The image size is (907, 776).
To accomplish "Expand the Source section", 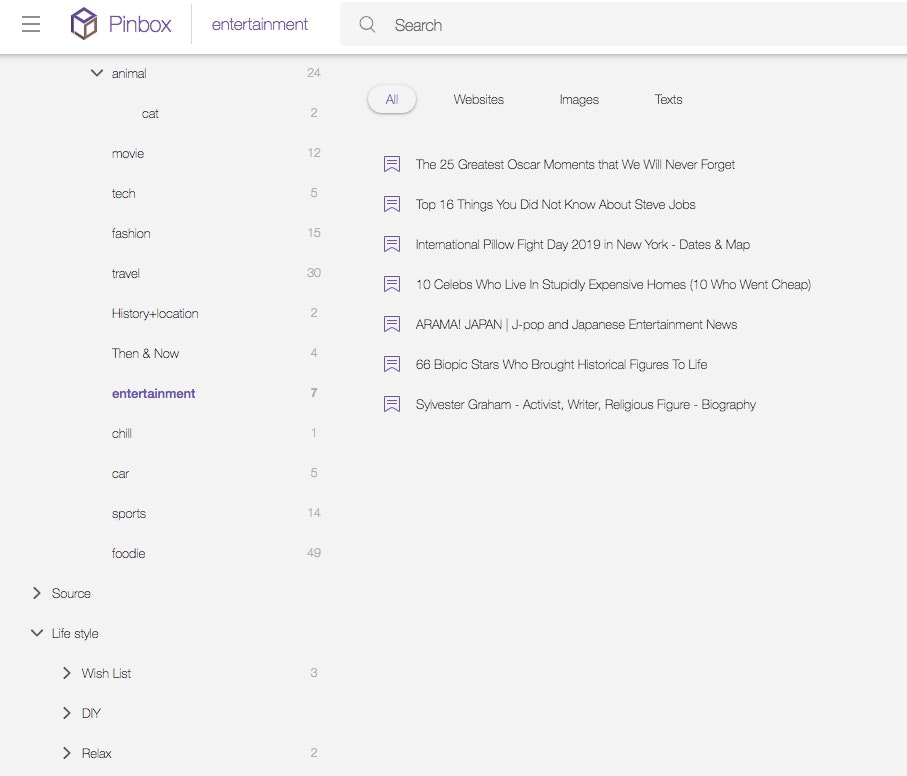I will click(36, 593).
